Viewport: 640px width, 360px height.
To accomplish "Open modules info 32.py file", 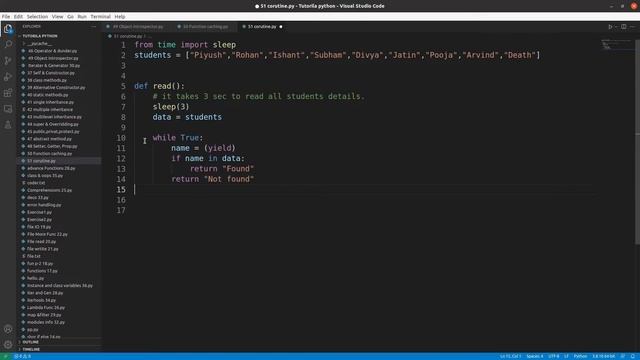I will click(46, 322).
